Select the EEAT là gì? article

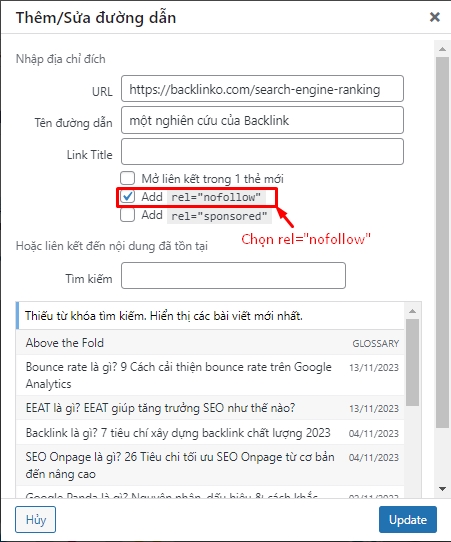[210, 408]
